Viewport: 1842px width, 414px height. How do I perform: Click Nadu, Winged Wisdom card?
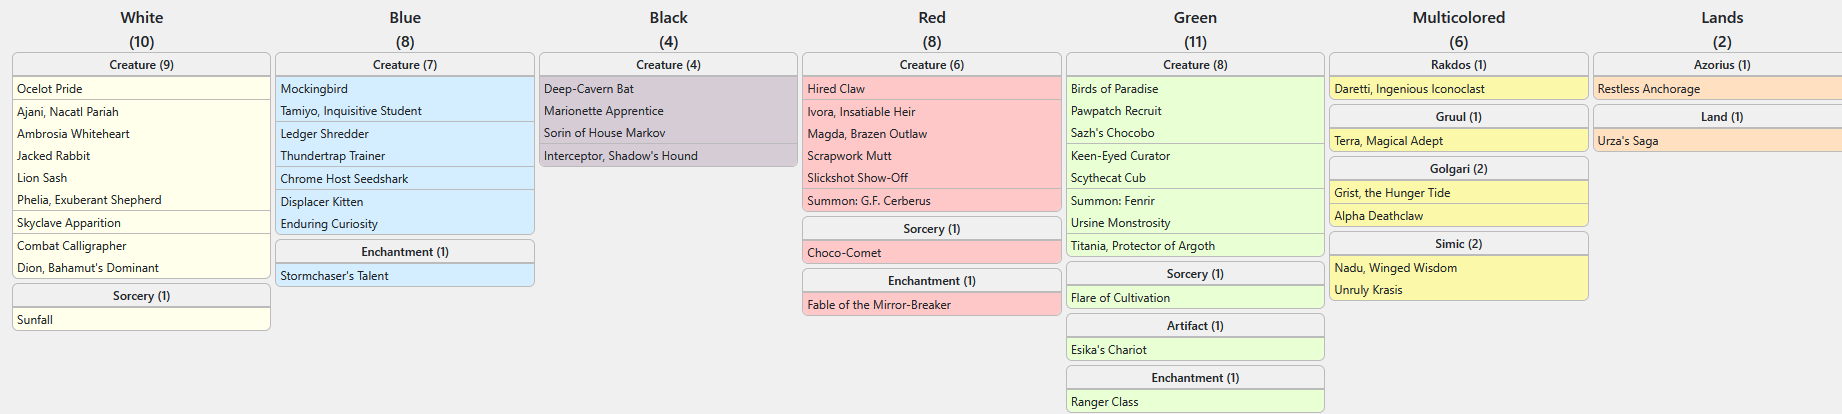1395,268
